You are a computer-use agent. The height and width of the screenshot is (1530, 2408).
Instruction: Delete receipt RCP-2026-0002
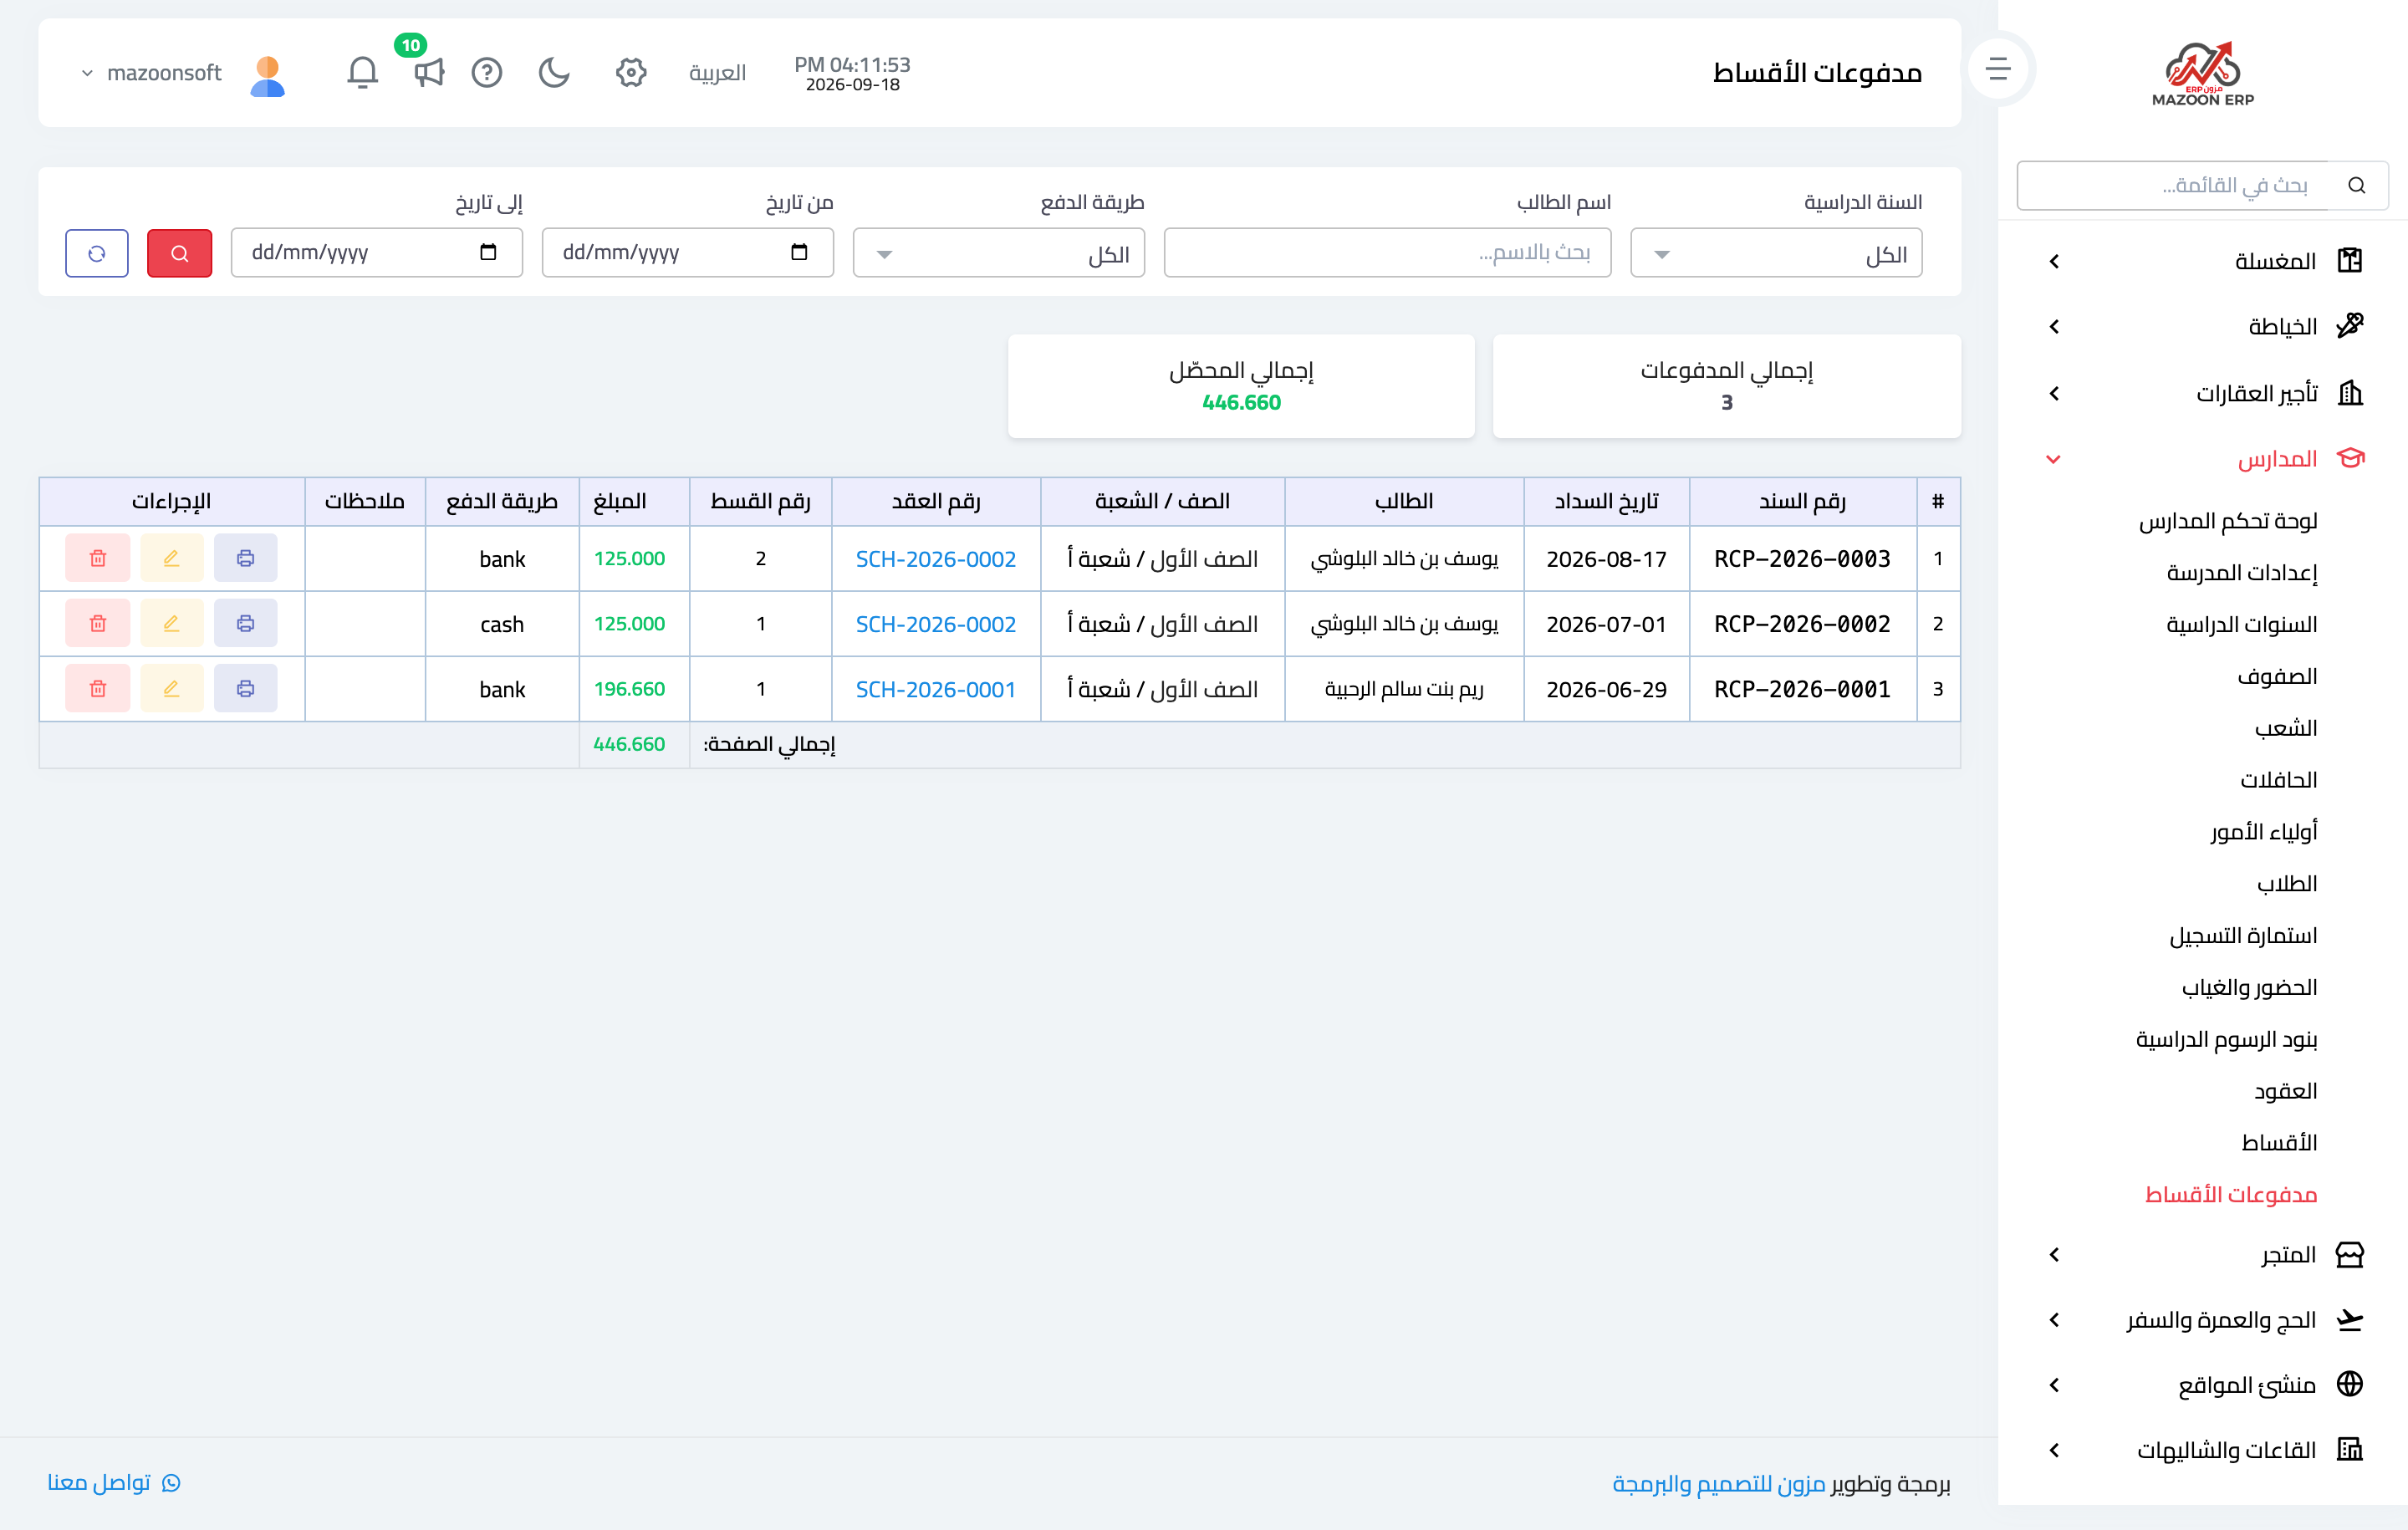98,623
